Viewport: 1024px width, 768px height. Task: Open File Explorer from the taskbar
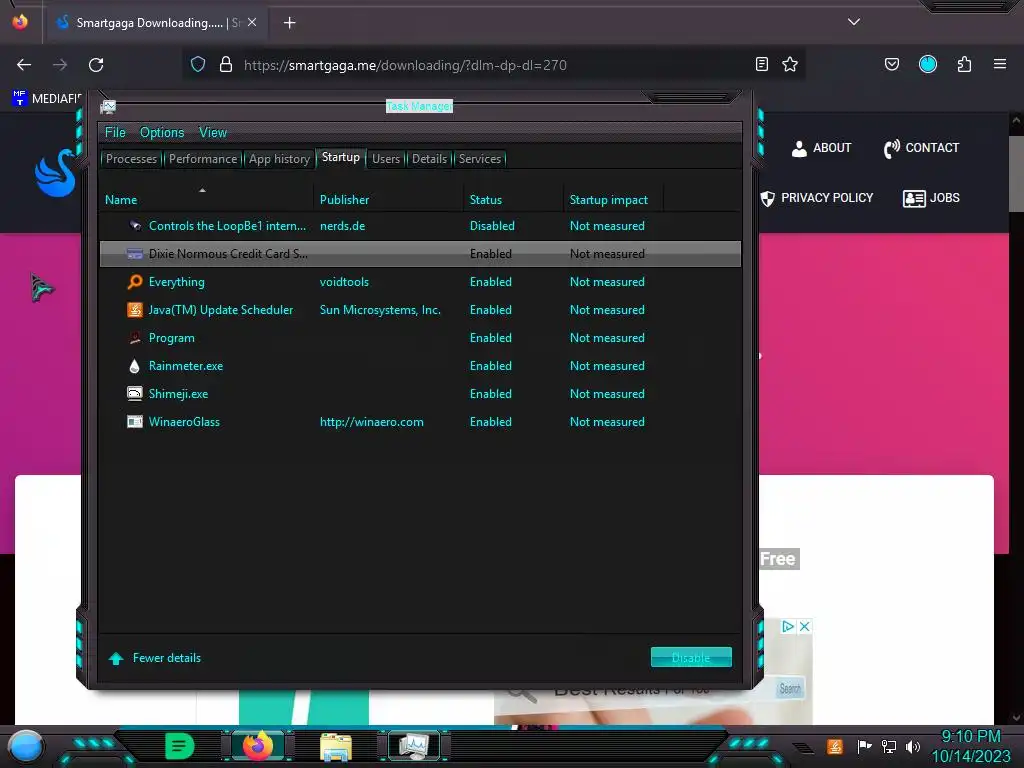pos(336,747)
